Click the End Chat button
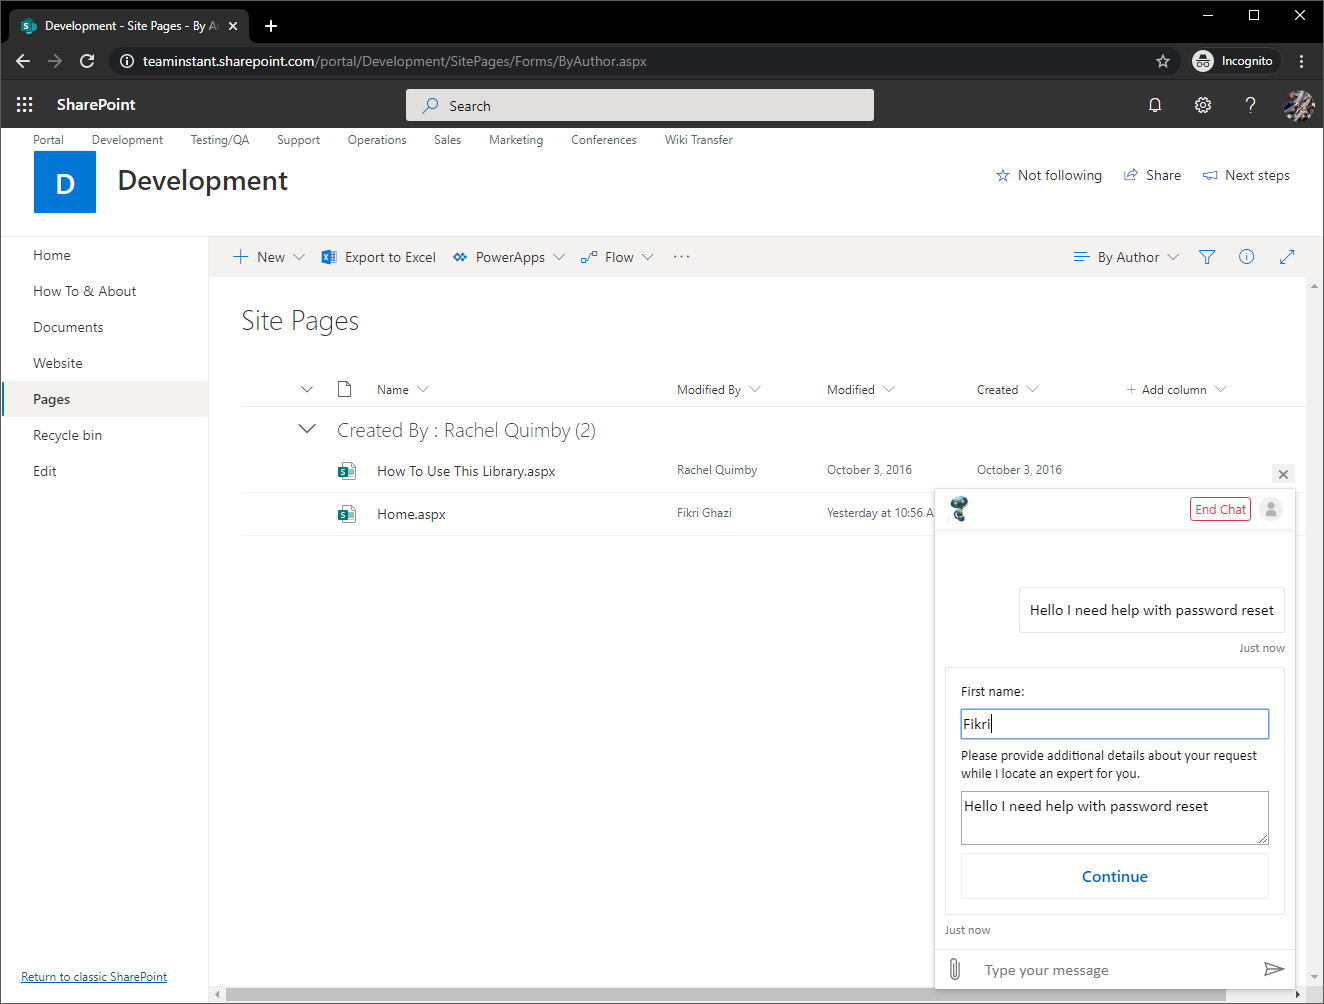The width and height of the screenshot is (1324, 1004). [1220, 509]
